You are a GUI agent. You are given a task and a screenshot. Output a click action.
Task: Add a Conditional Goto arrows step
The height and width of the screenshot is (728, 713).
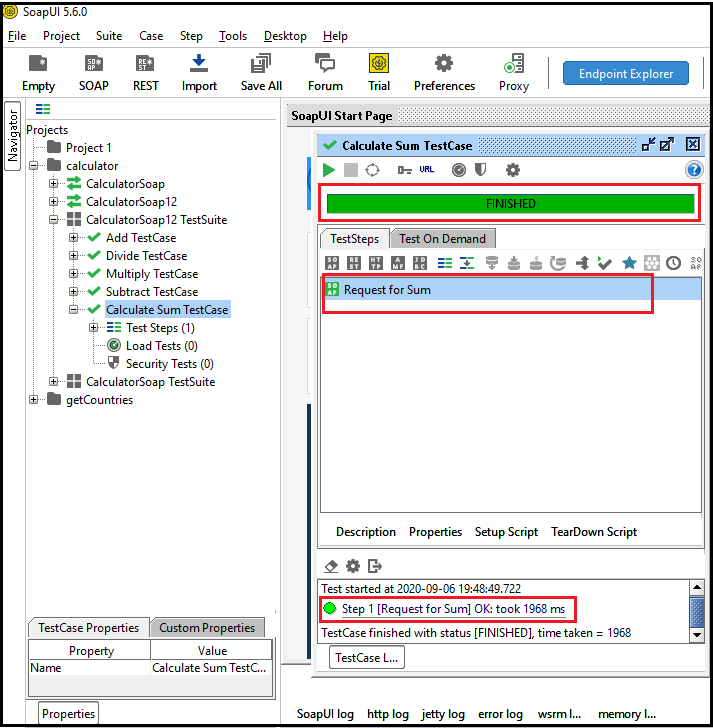click(x=582, y=263)
